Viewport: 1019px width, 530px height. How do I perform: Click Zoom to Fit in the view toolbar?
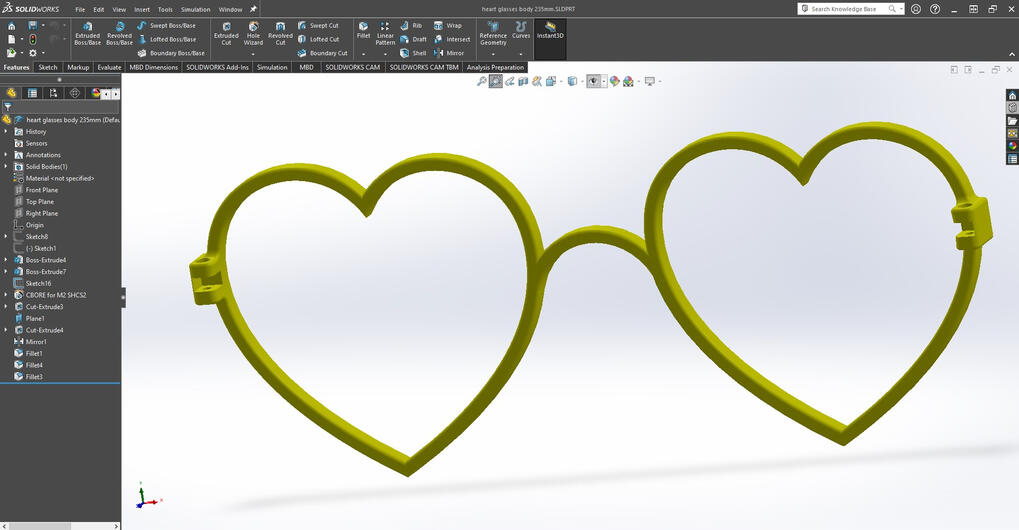482,81
